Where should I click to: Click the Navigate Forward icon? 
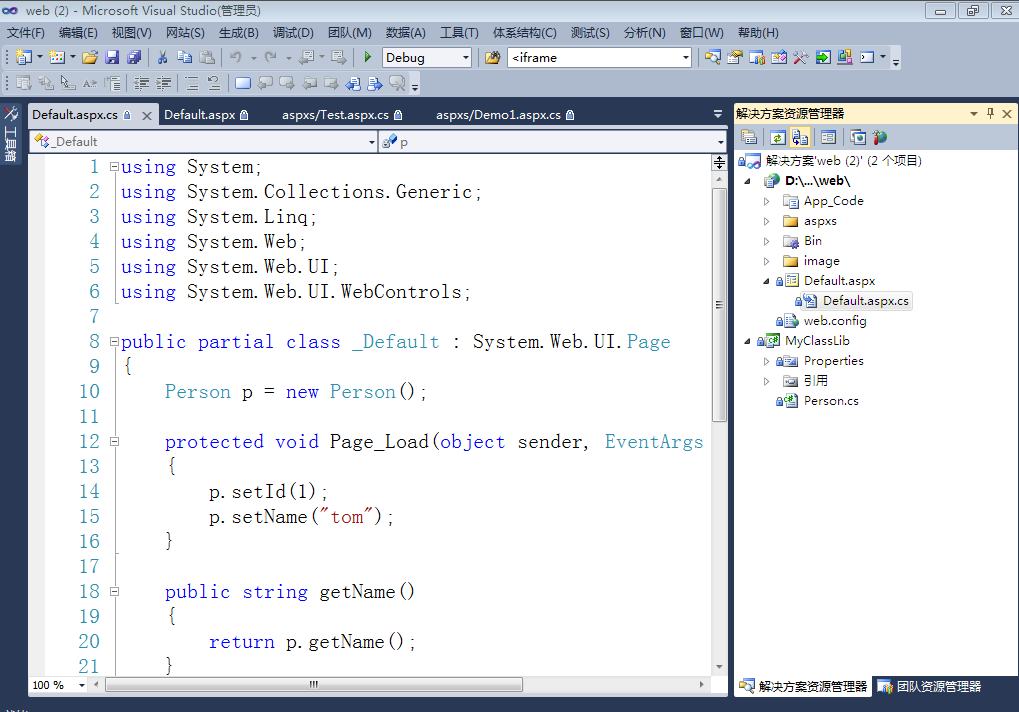click(x=339, y=57)
